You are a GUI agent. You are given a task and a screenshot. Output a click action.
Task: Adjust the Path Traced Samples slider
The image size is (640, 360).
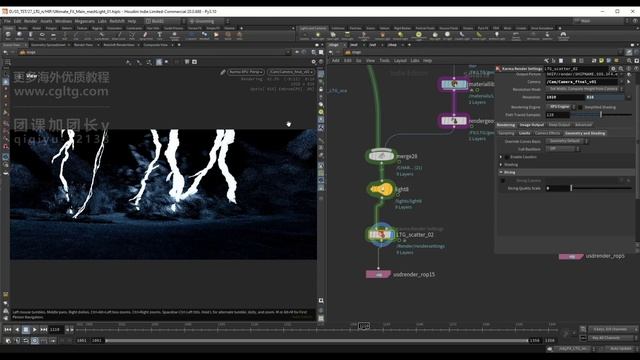(x=601, y=115)
